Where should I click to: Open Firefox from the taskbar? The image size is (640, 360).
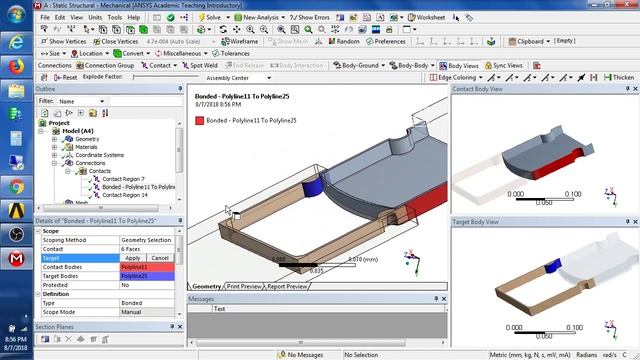coord(16,67)
